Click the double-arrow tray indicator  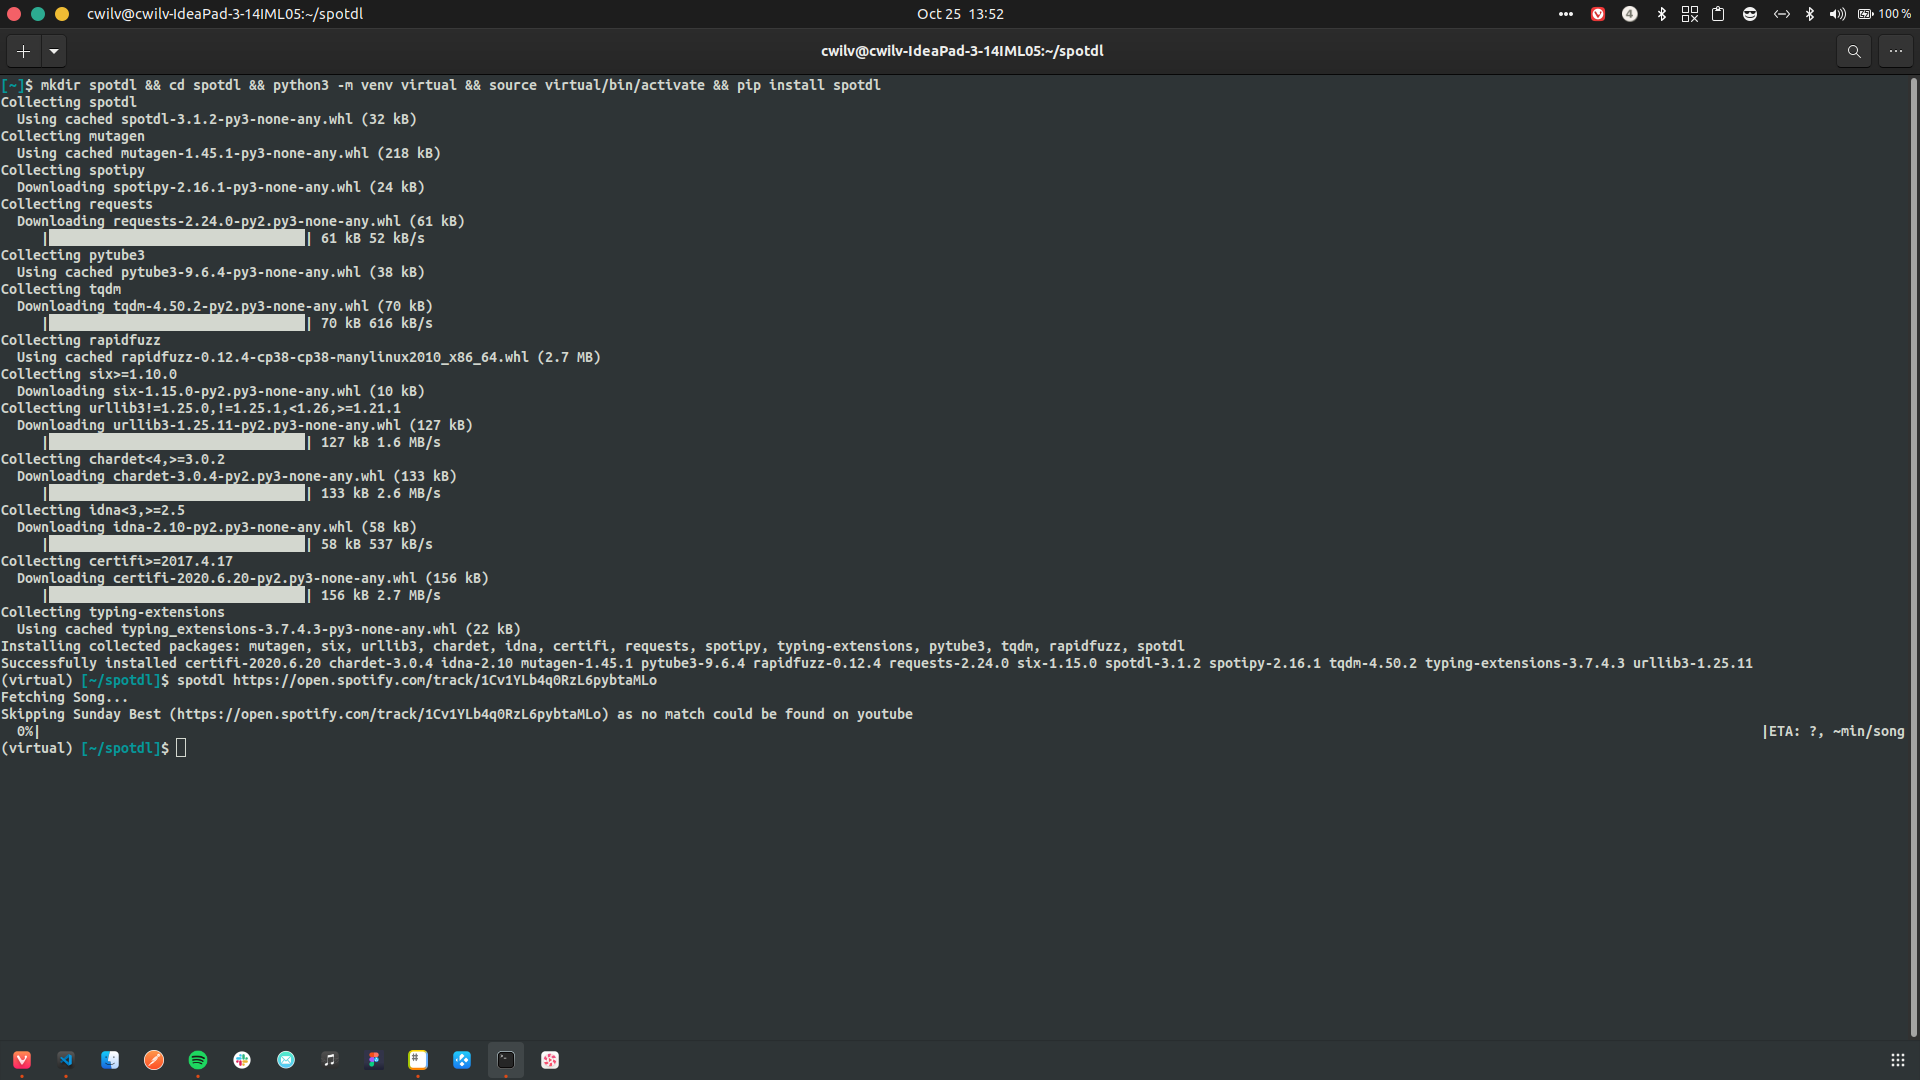point(1782,14)
